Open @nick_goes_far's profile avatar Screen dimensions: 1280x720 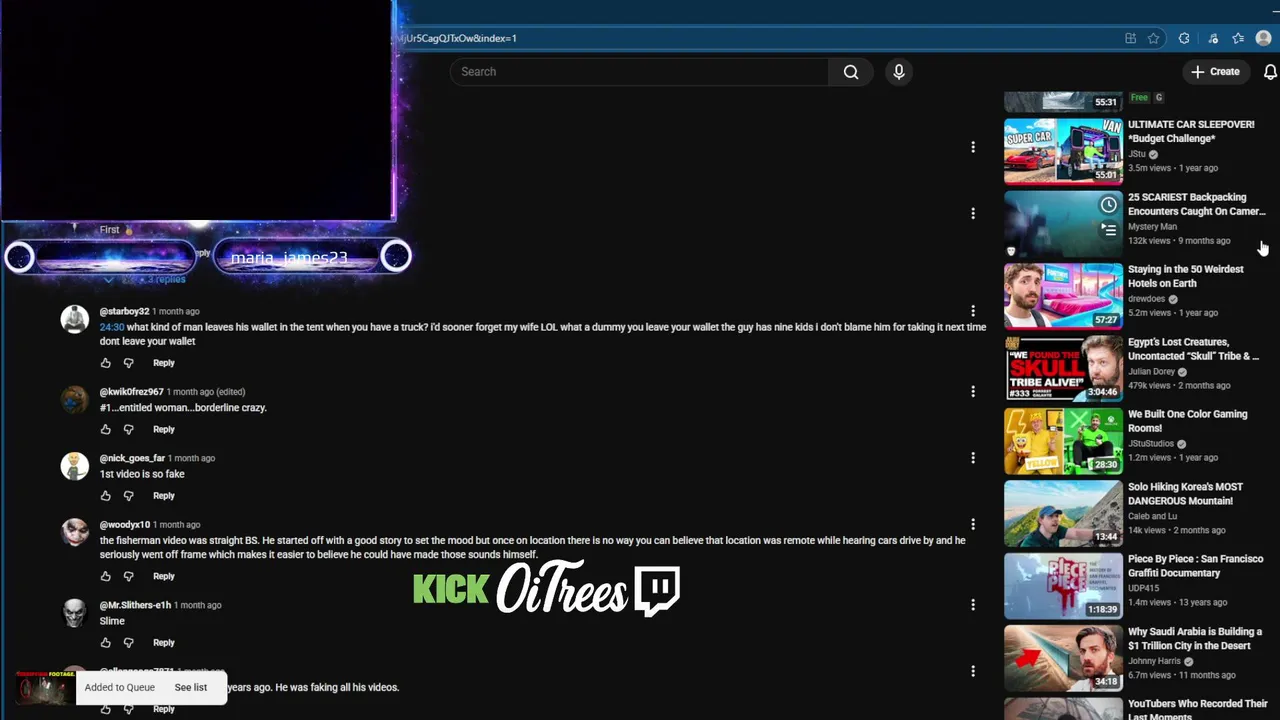75,466
